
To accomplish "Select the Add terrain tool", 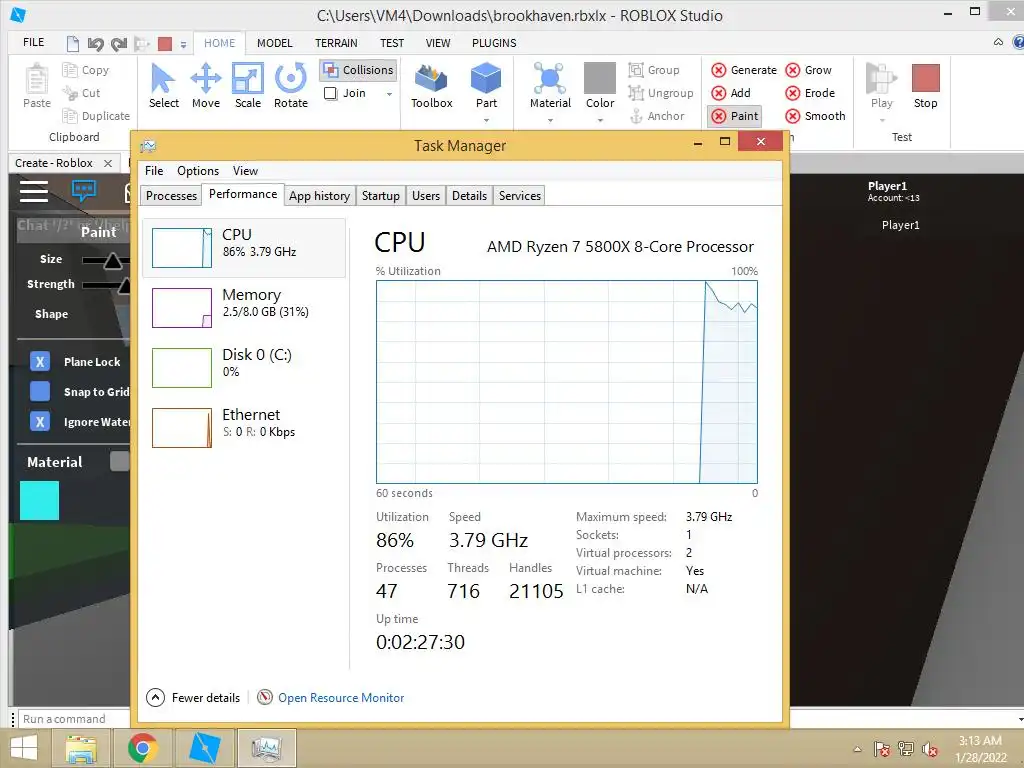I will pyautogui.click(x=731, y=93).
